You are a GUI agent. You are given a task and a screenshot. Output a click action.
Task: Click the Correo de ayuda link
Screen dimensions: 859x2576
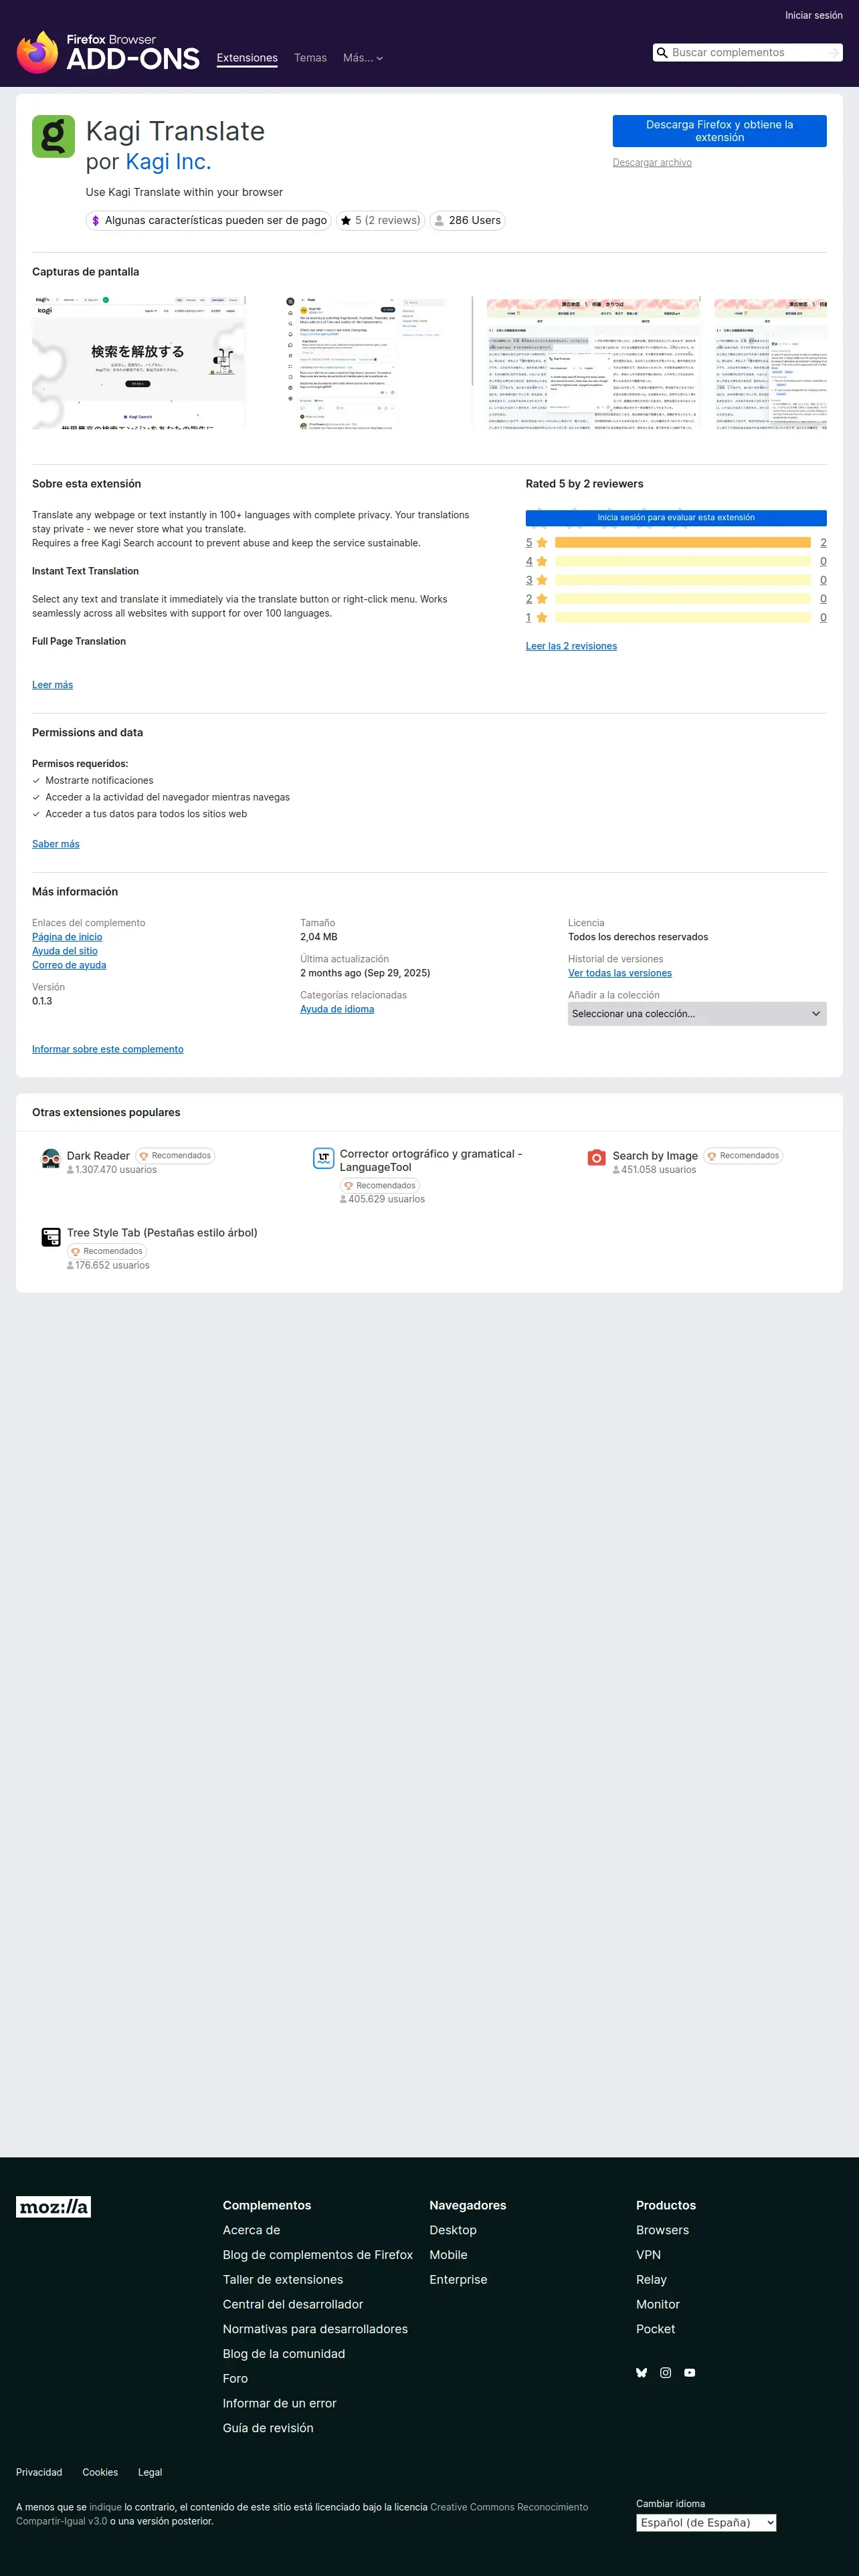click(69, 965)
